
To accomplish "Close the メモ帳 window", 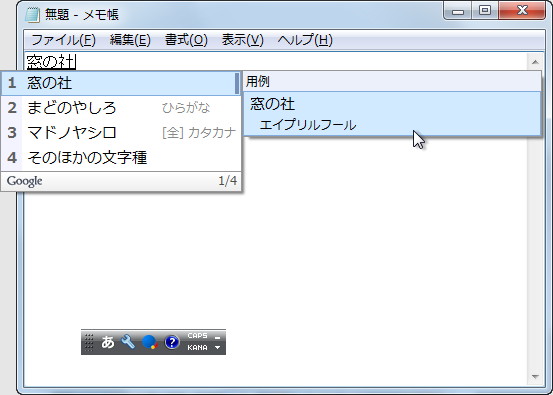I will [x=522, y=11].
